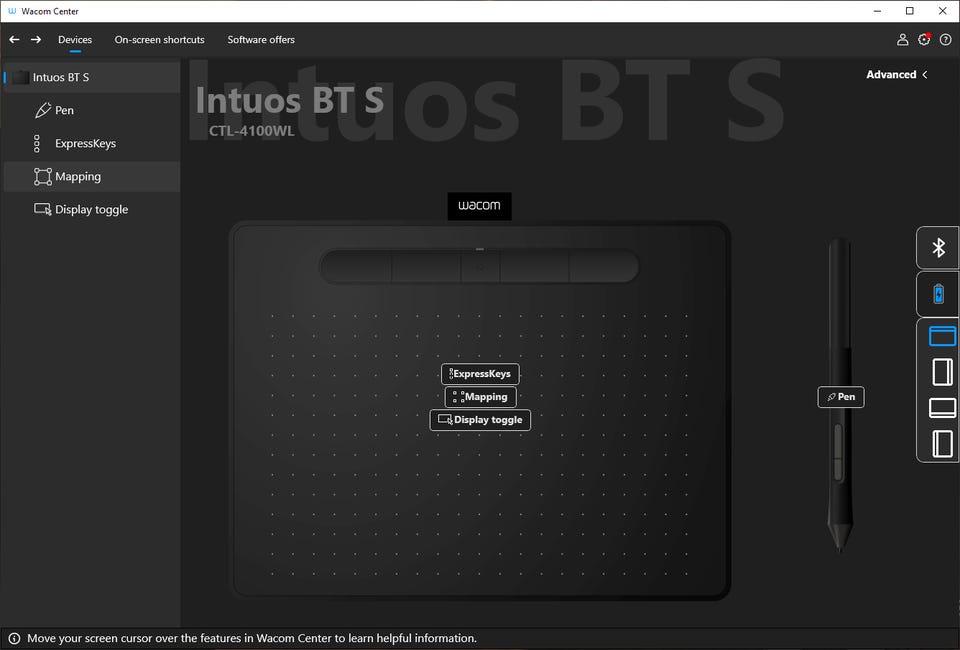960x650 pixels.
Task: Select Mapping in the sidebar
Action: (x=92, y=176)
